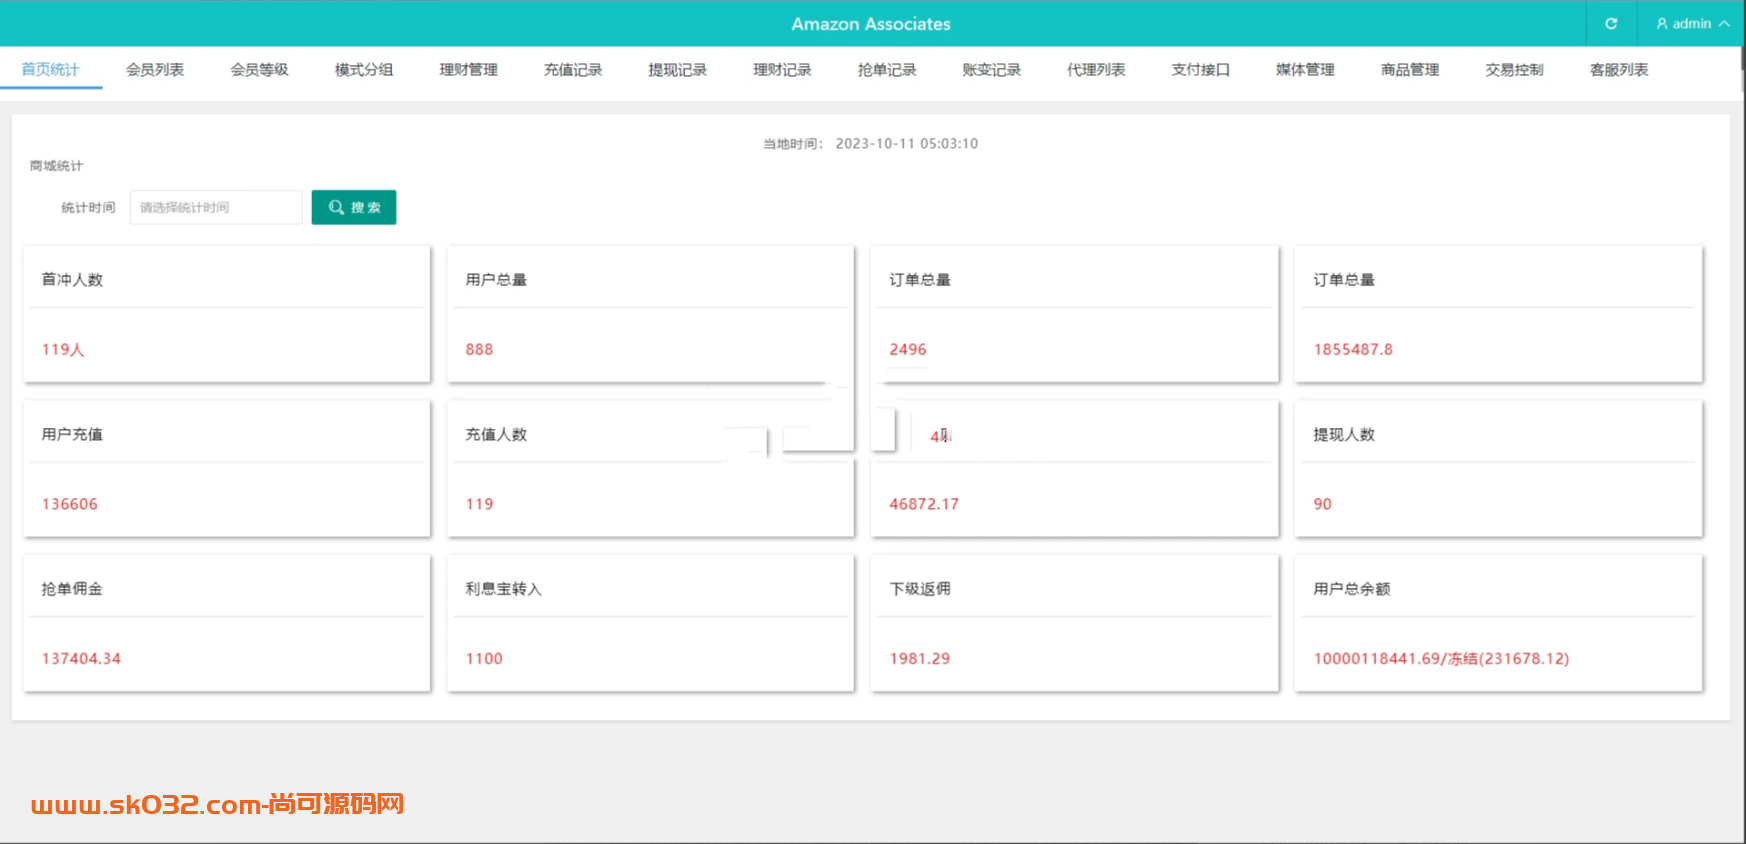Go to the 模式分组 tab
The height and width of the screenshot is (844, 1746).
[x=364, y=70]
